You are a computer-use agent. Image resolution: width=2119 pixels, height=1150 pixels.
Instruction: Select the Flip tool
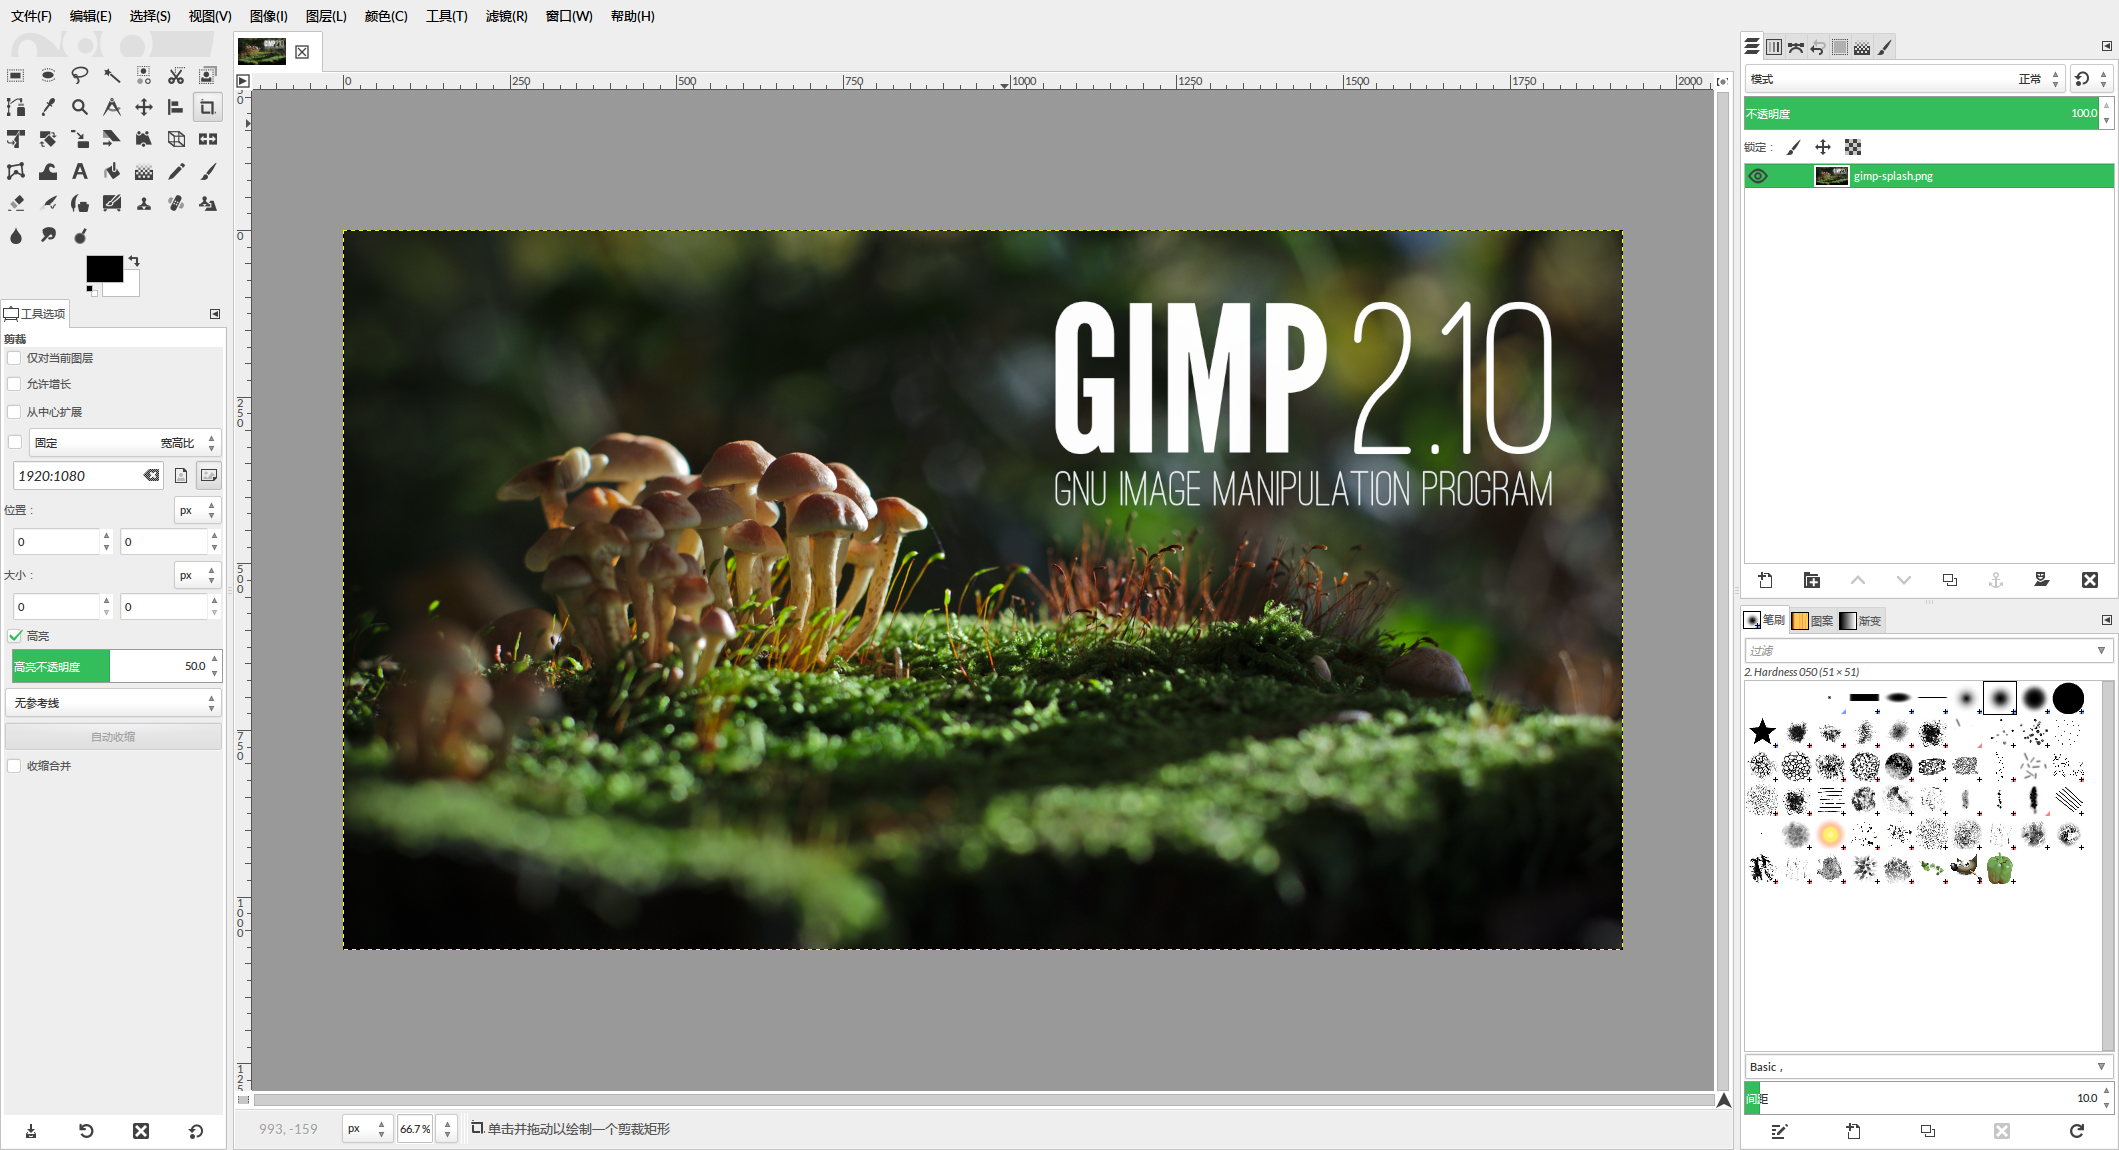pos(208,139)
